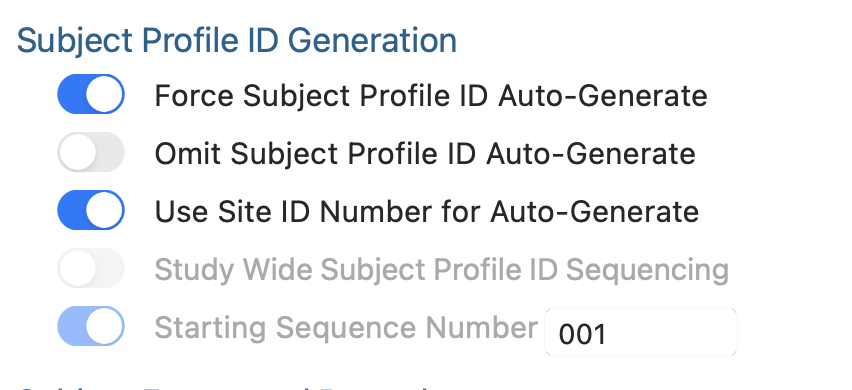Click the partially visible section heading at bottom

[x=228, y=387]
